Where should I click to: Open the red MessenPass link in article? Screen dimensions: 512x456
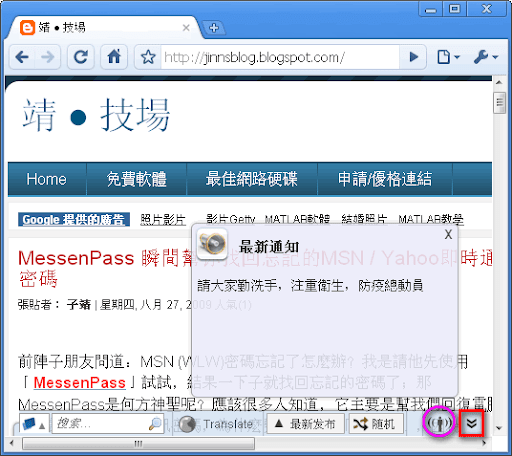tap(80, 382)
